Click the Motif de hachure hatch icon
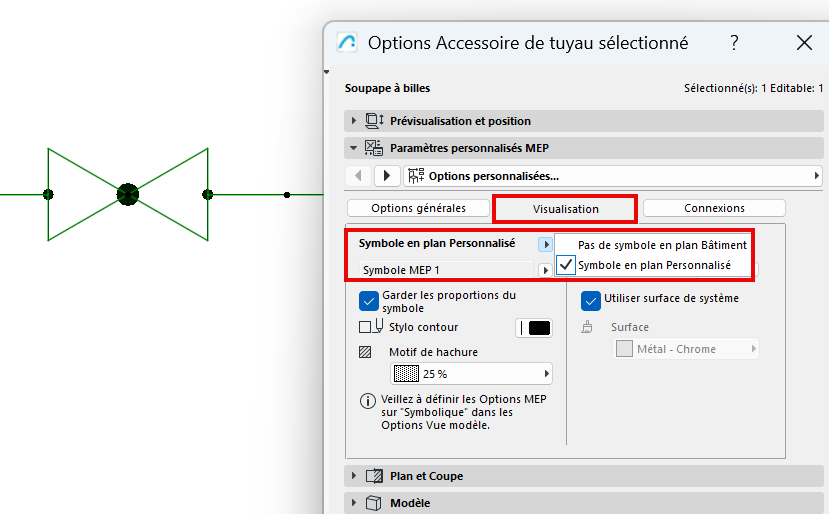Image resolution: width=829 pixels, height=514 pixels. 365,352
